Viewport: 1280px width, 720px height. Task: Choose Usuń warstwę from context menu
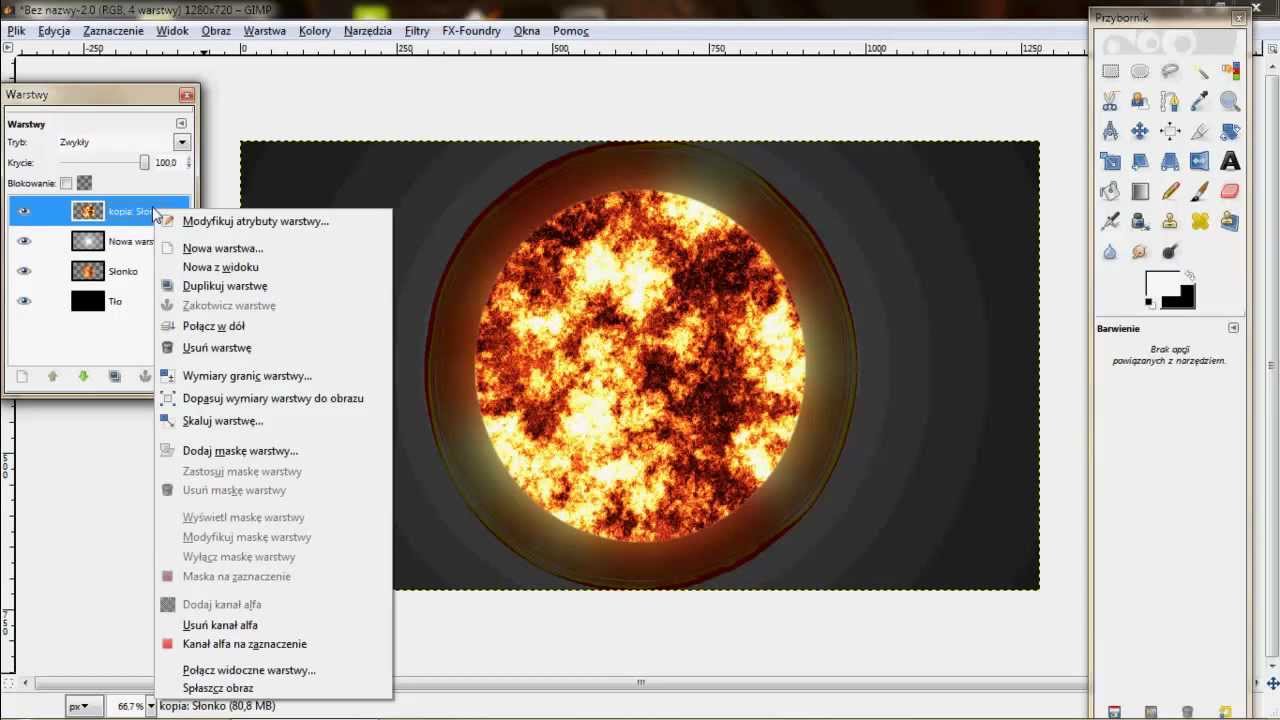click(x=216, y=348)
